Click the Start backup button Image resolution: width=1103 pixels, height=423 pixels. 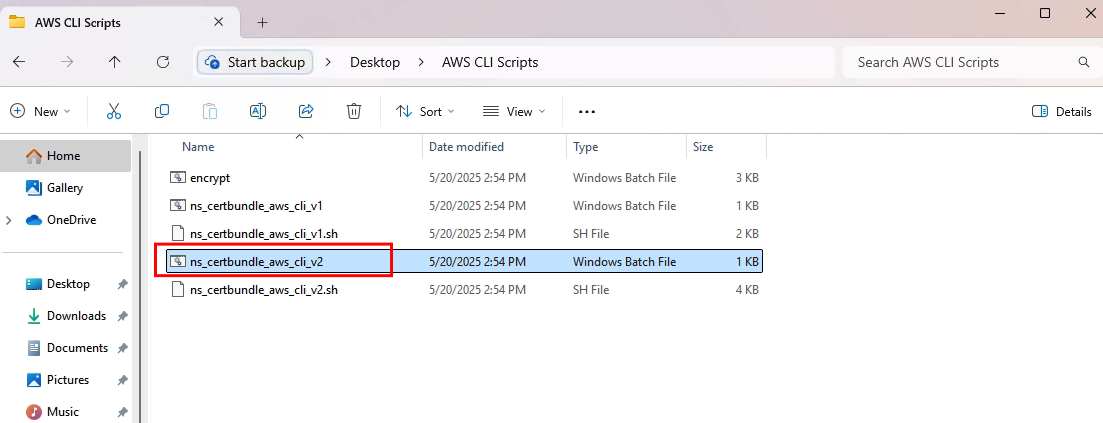255,62
